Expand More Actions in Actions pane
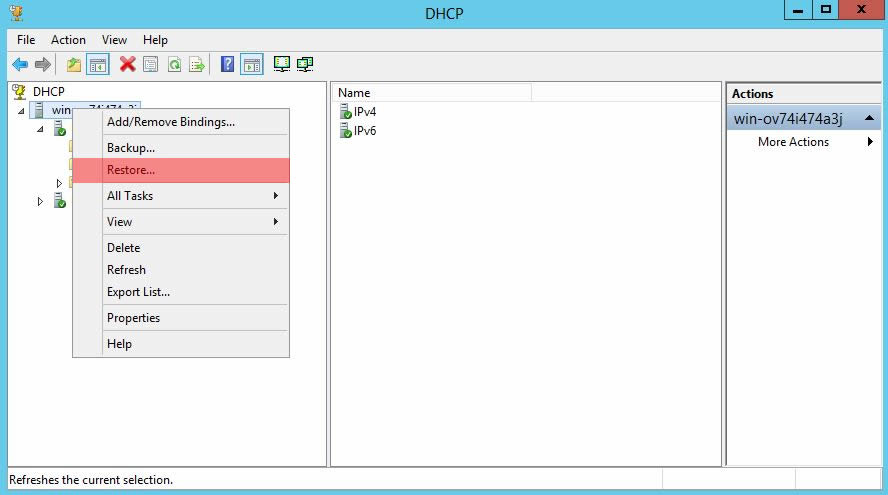 click(794, 142)
